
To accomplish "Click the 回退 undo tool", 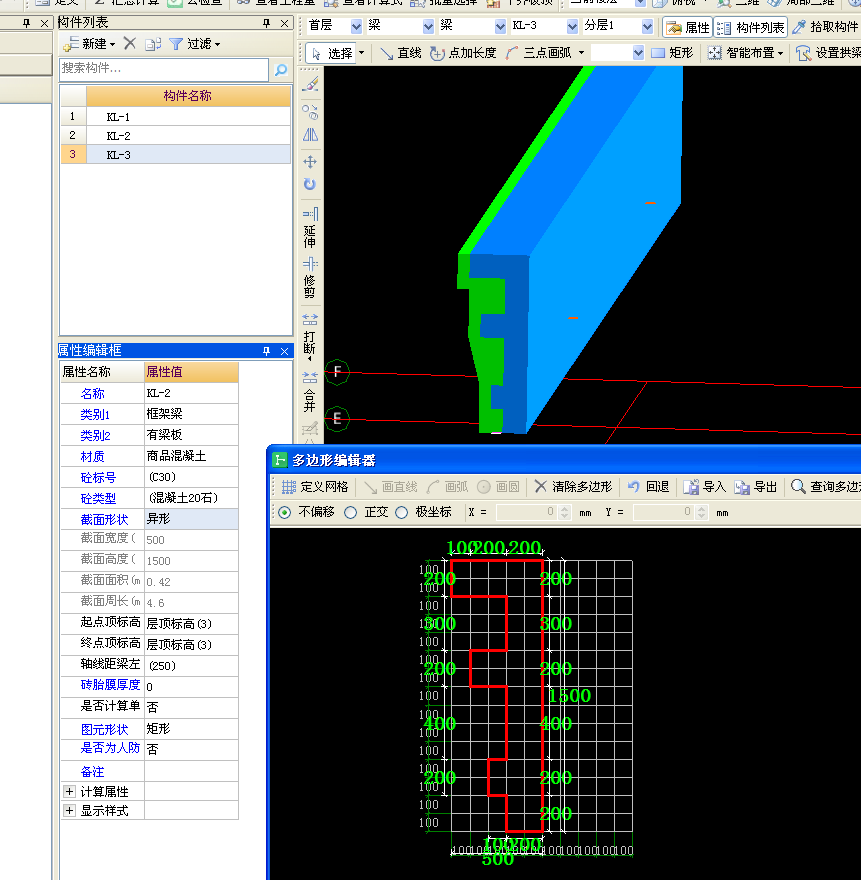I will point(648,487).
